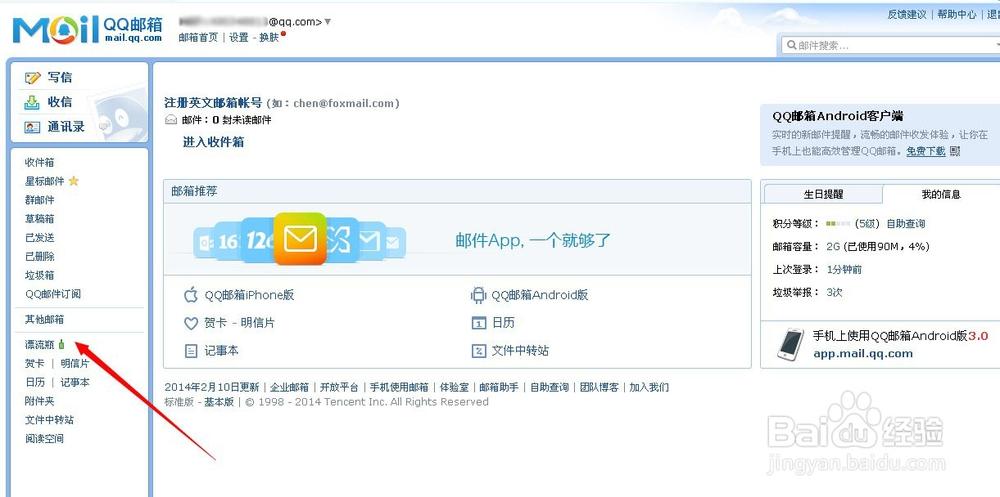Open 漂流瓶 in sidebar
Viewport: 1000px width, 497px height.
pyautogui.click(x=40, y=345)
